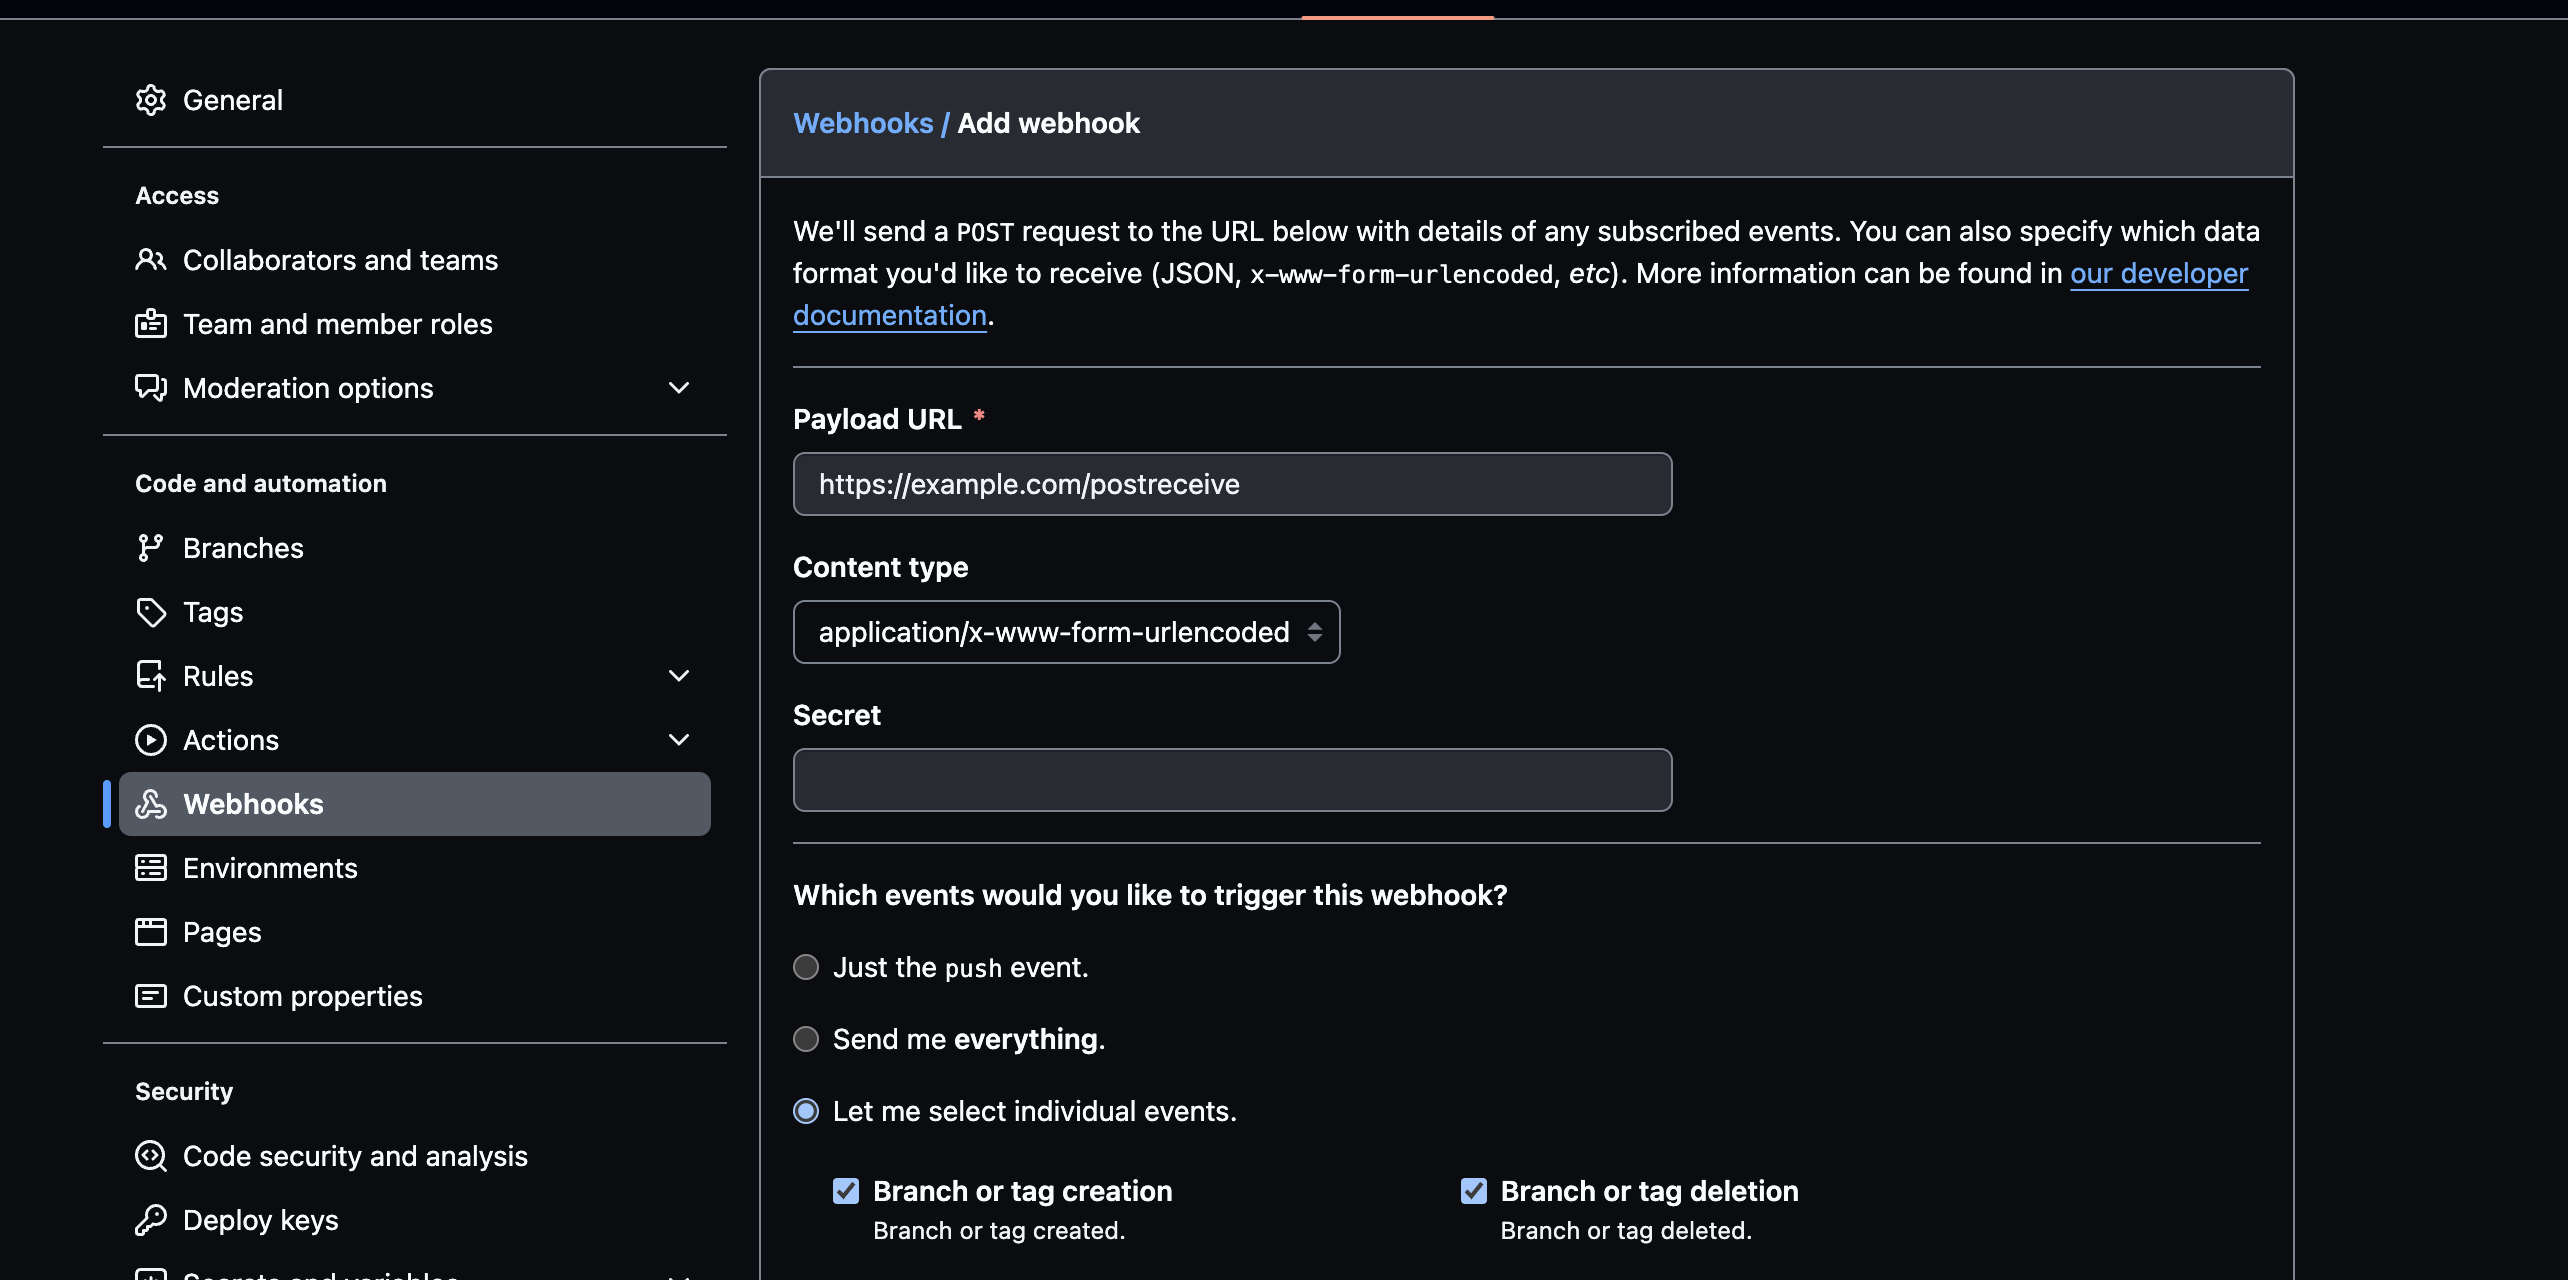Screen dimensions: 2568x1280
Task: Select Send me everything radio option
Action: (806, 1039)
